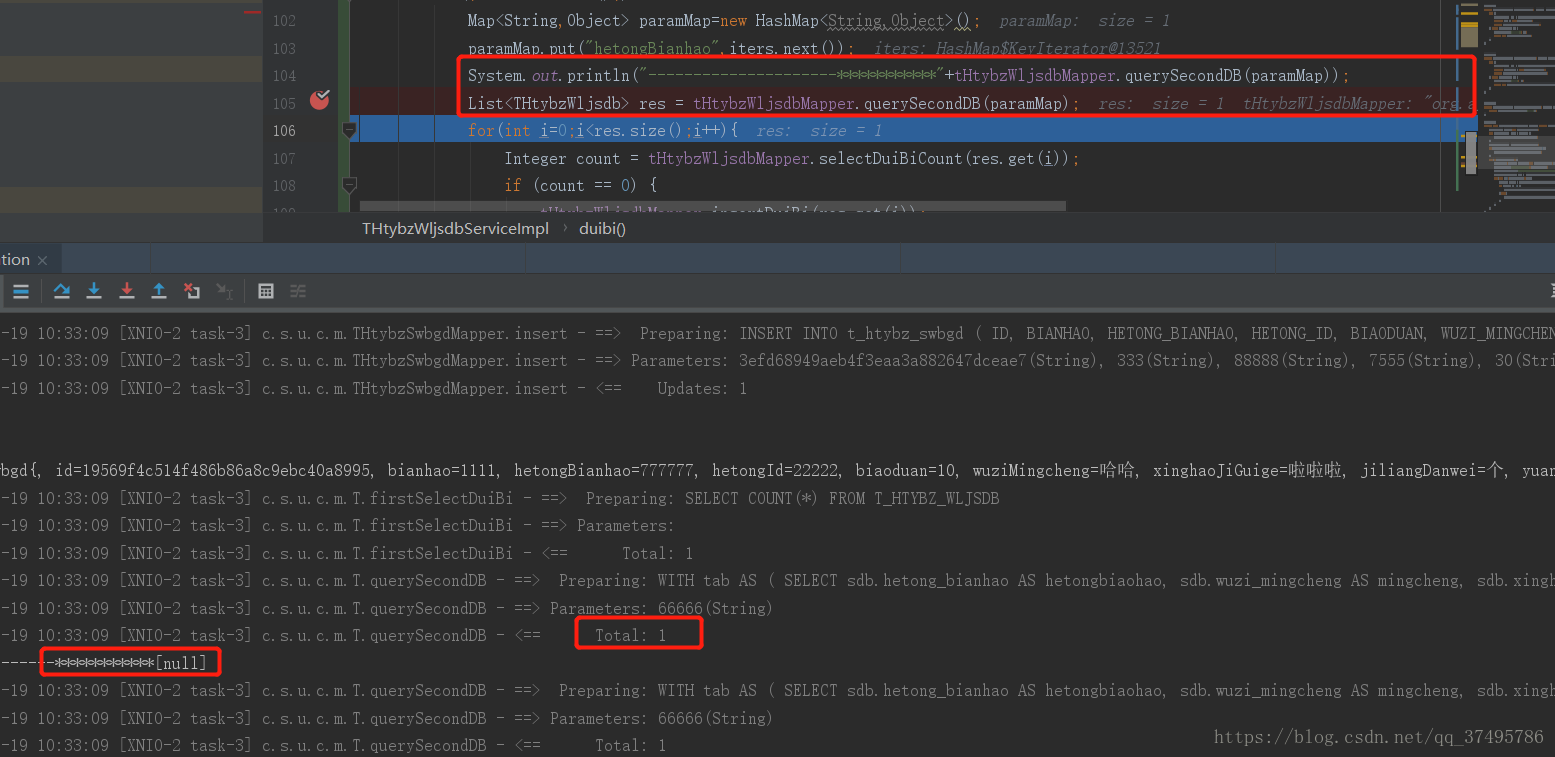Click the trace settings icon at toolbar right
This screenshot has height=757, width=1555.
point(297,291)
